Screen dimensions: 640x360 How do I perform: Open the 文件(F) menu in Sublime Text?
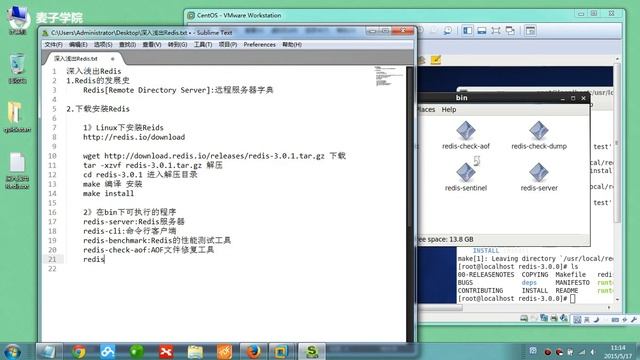click(53, 44)
